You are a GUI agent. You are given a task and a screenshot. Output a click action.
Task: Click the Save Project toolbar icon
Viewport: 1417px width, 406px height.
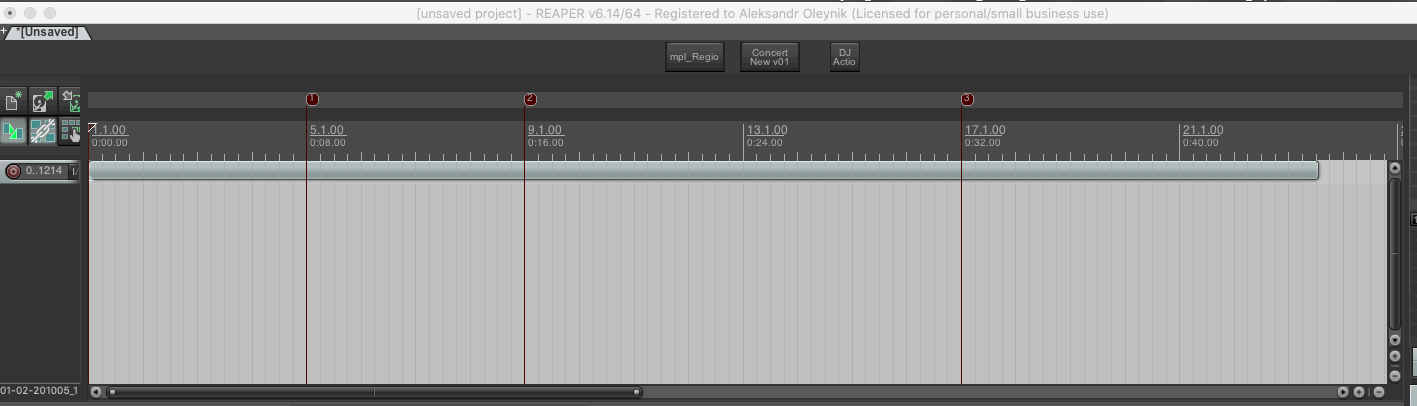[70, 101]
